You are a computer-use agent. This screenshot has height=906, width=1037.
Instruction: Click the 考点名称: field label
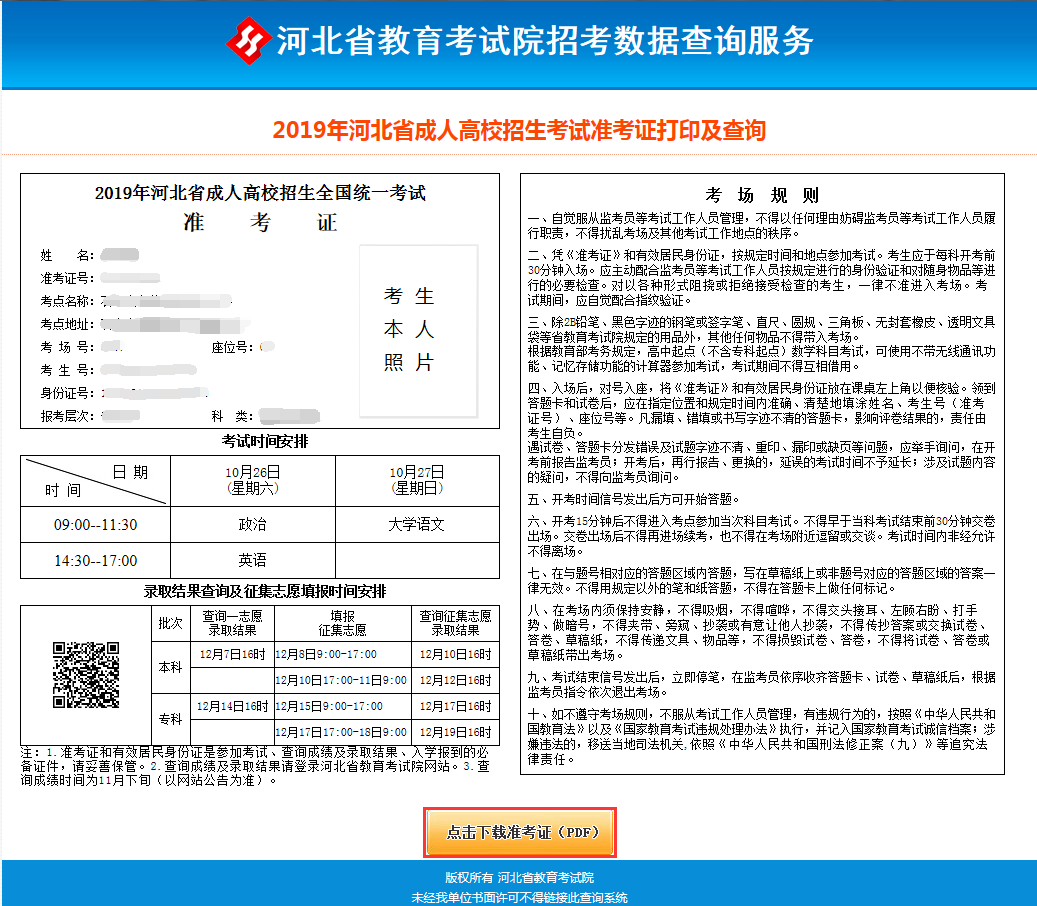click(67, 301)
